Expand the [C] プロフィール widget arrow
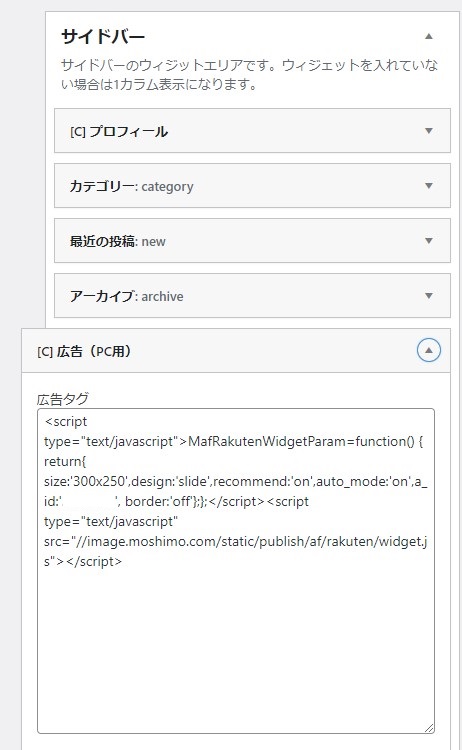This screenshot has width=462, height=750. tap(429, 131)
